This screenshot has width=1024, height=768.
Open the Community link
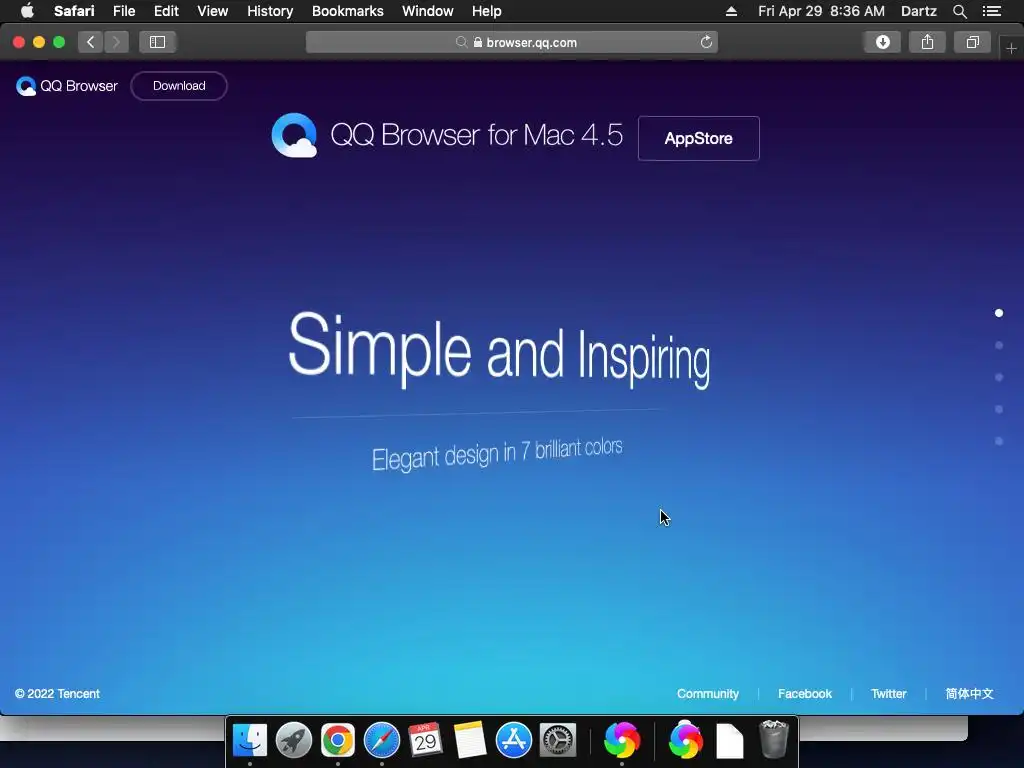(708, 694)
